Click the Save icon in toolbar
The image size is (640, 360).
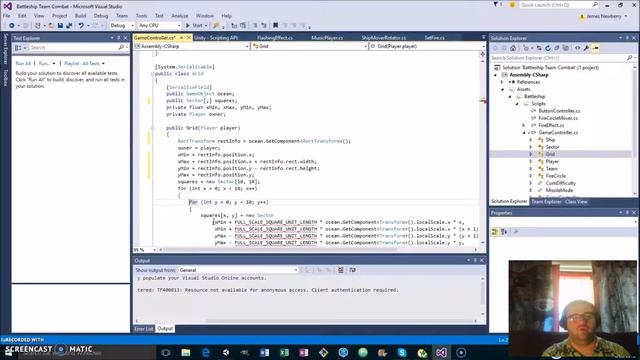click(60, 25)
